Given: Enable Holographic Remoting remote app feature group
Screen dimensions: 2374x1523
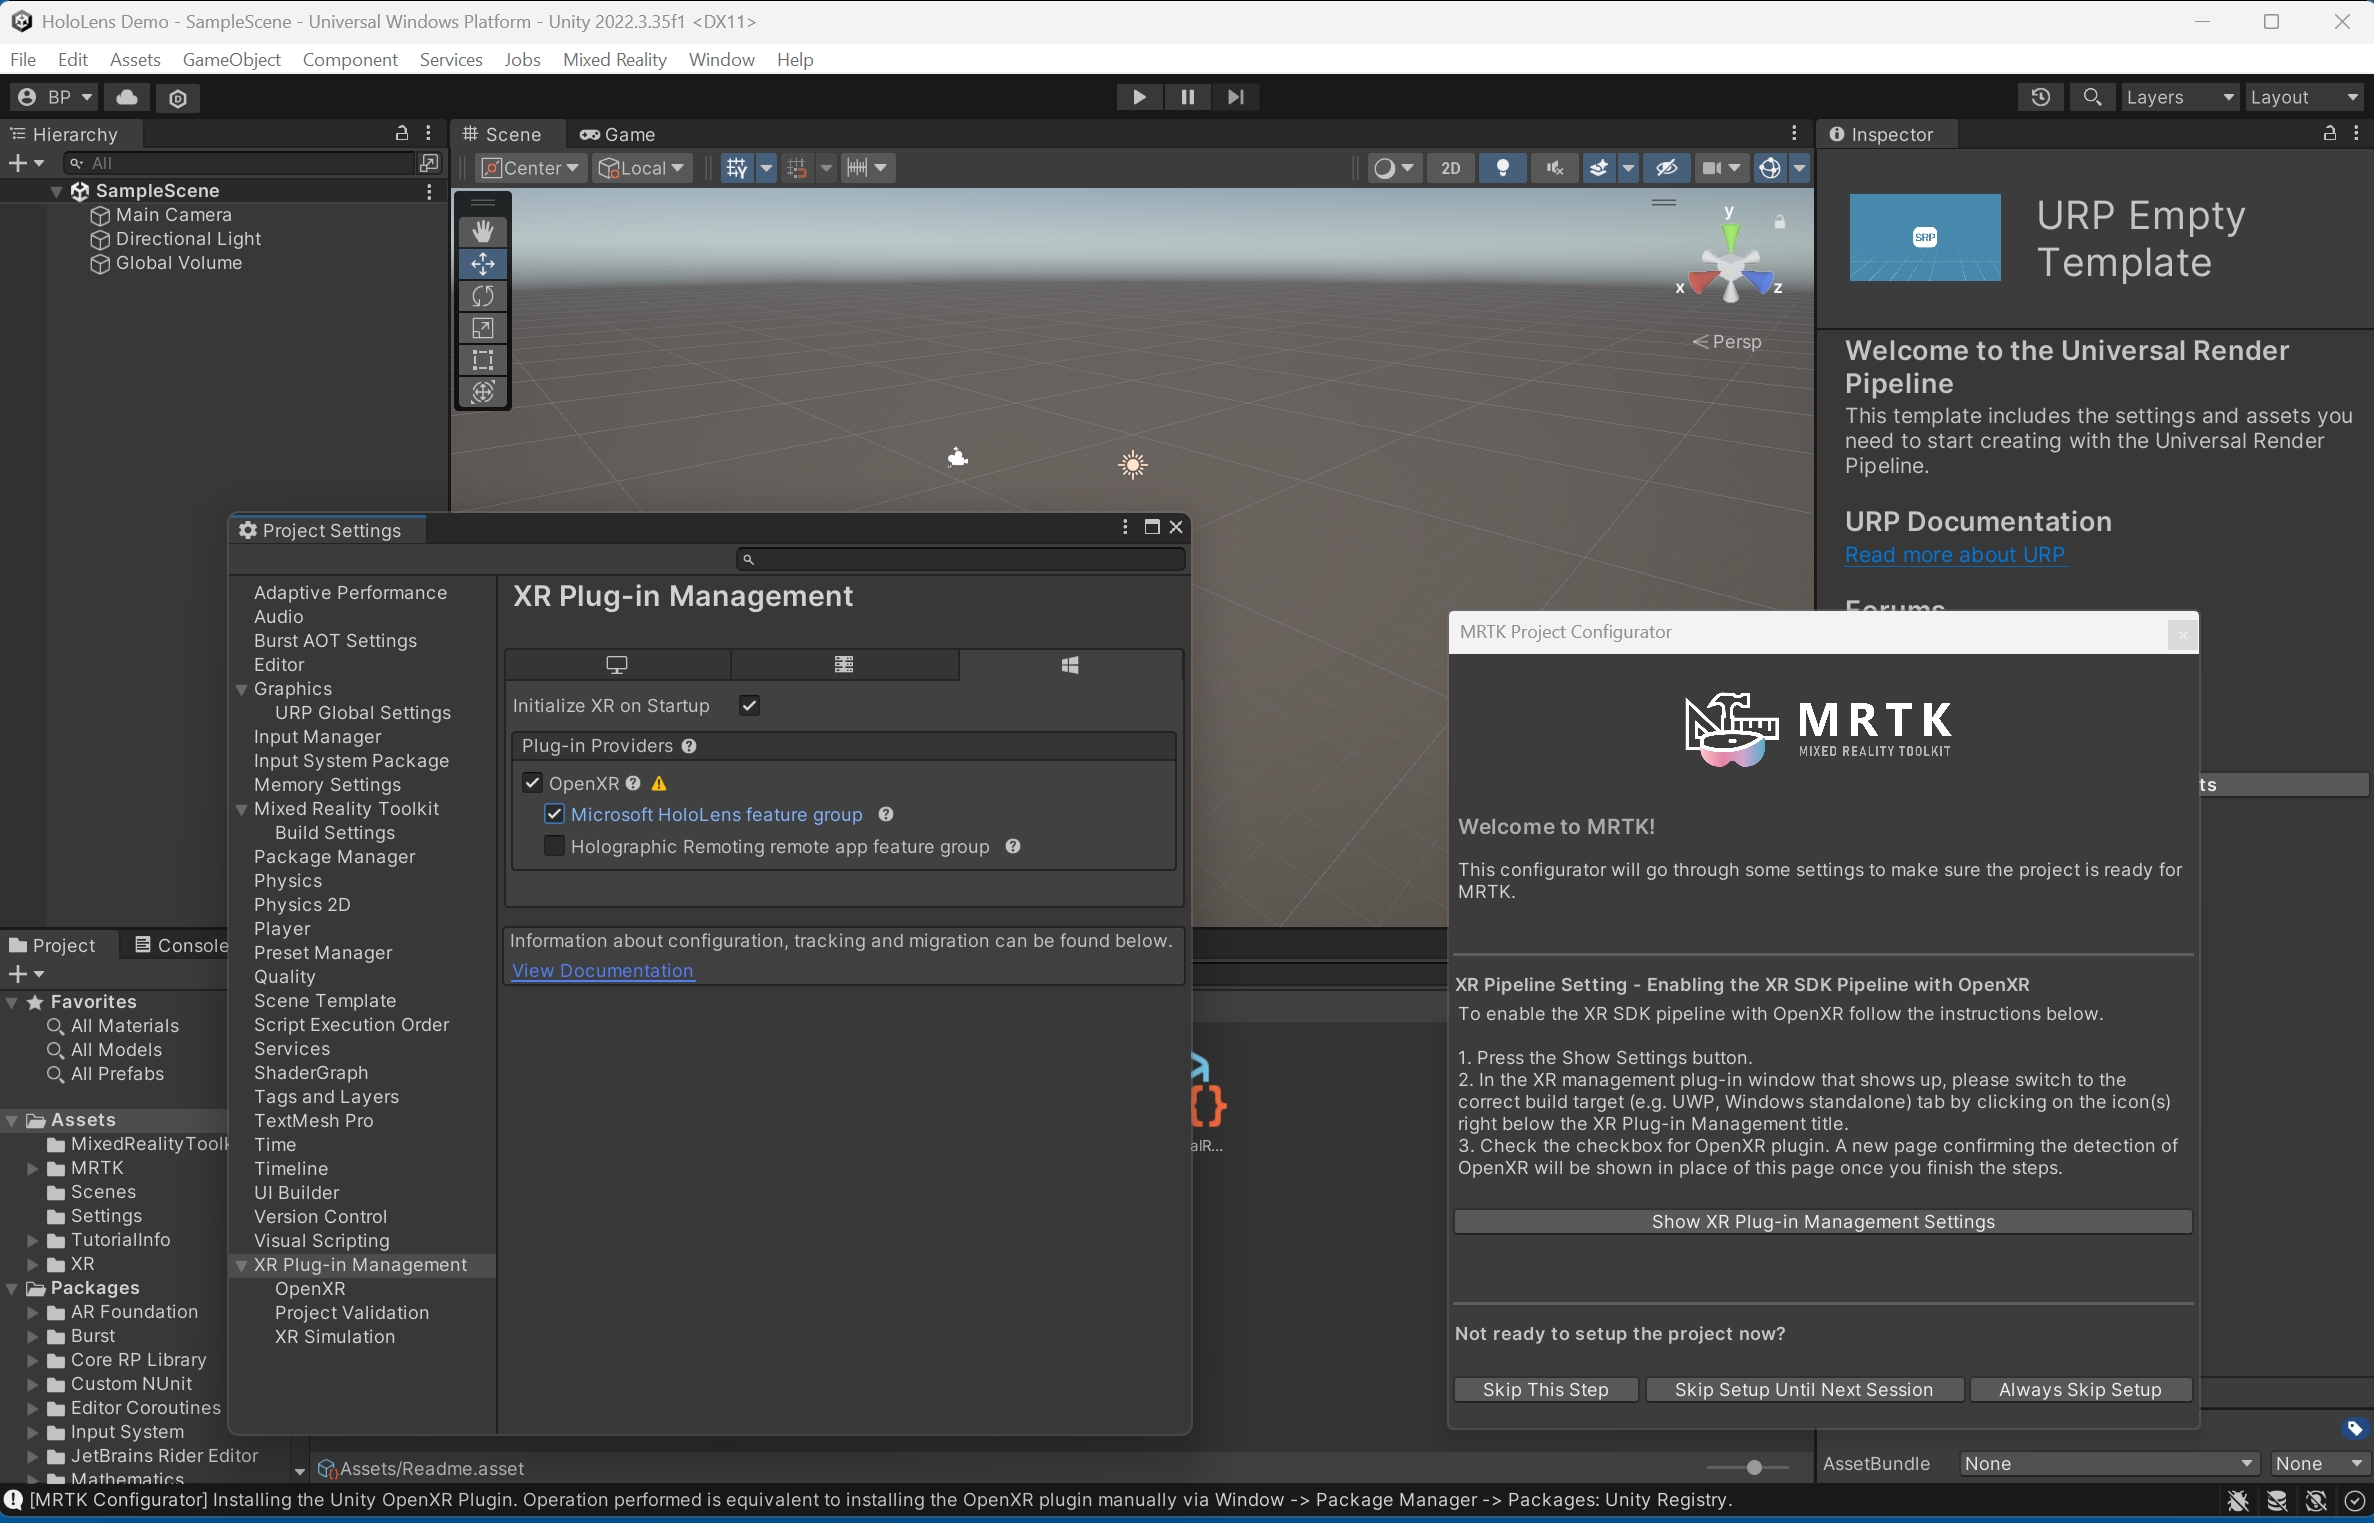Looking at the screenshot, I should (556, 846).
